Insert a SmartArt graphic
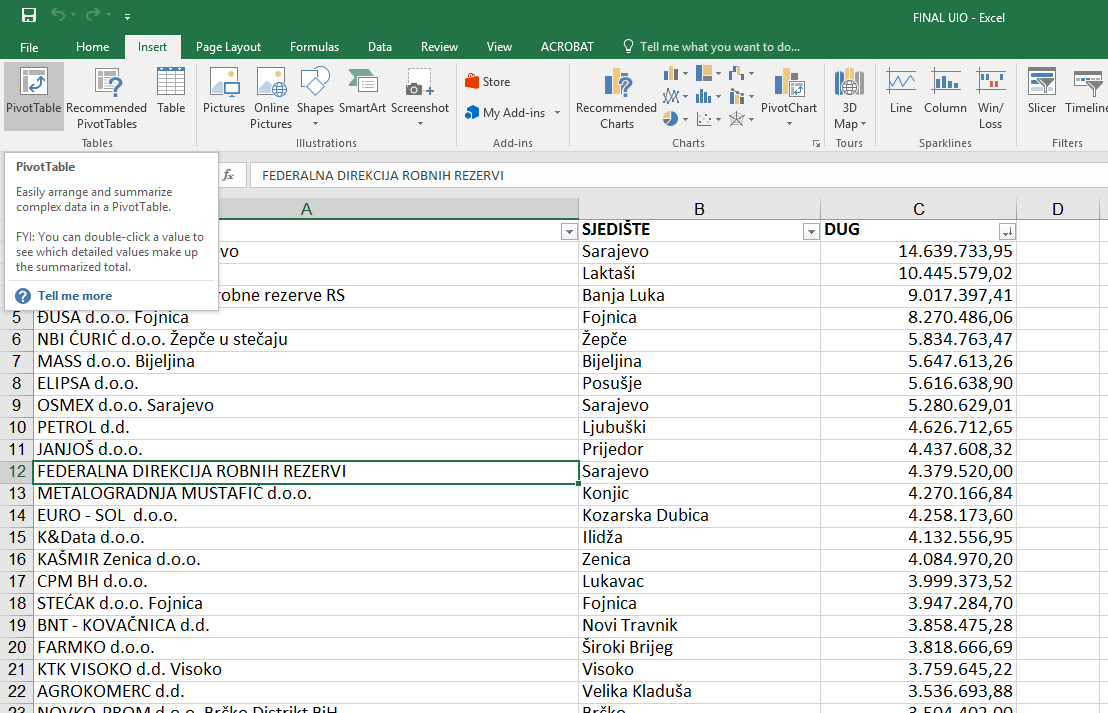1108x713 pixels. (363, 90)
